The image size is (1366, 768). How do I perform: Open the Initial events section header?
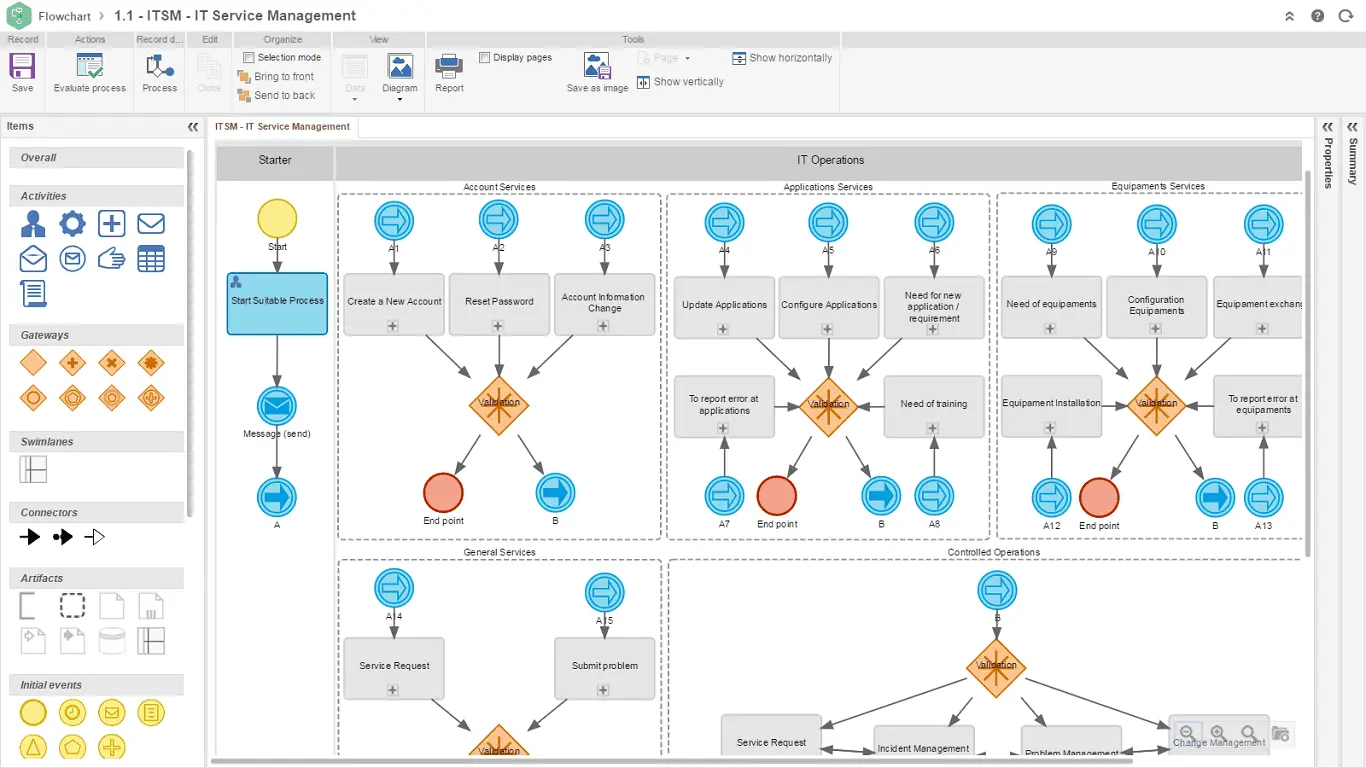pos(97,685)
